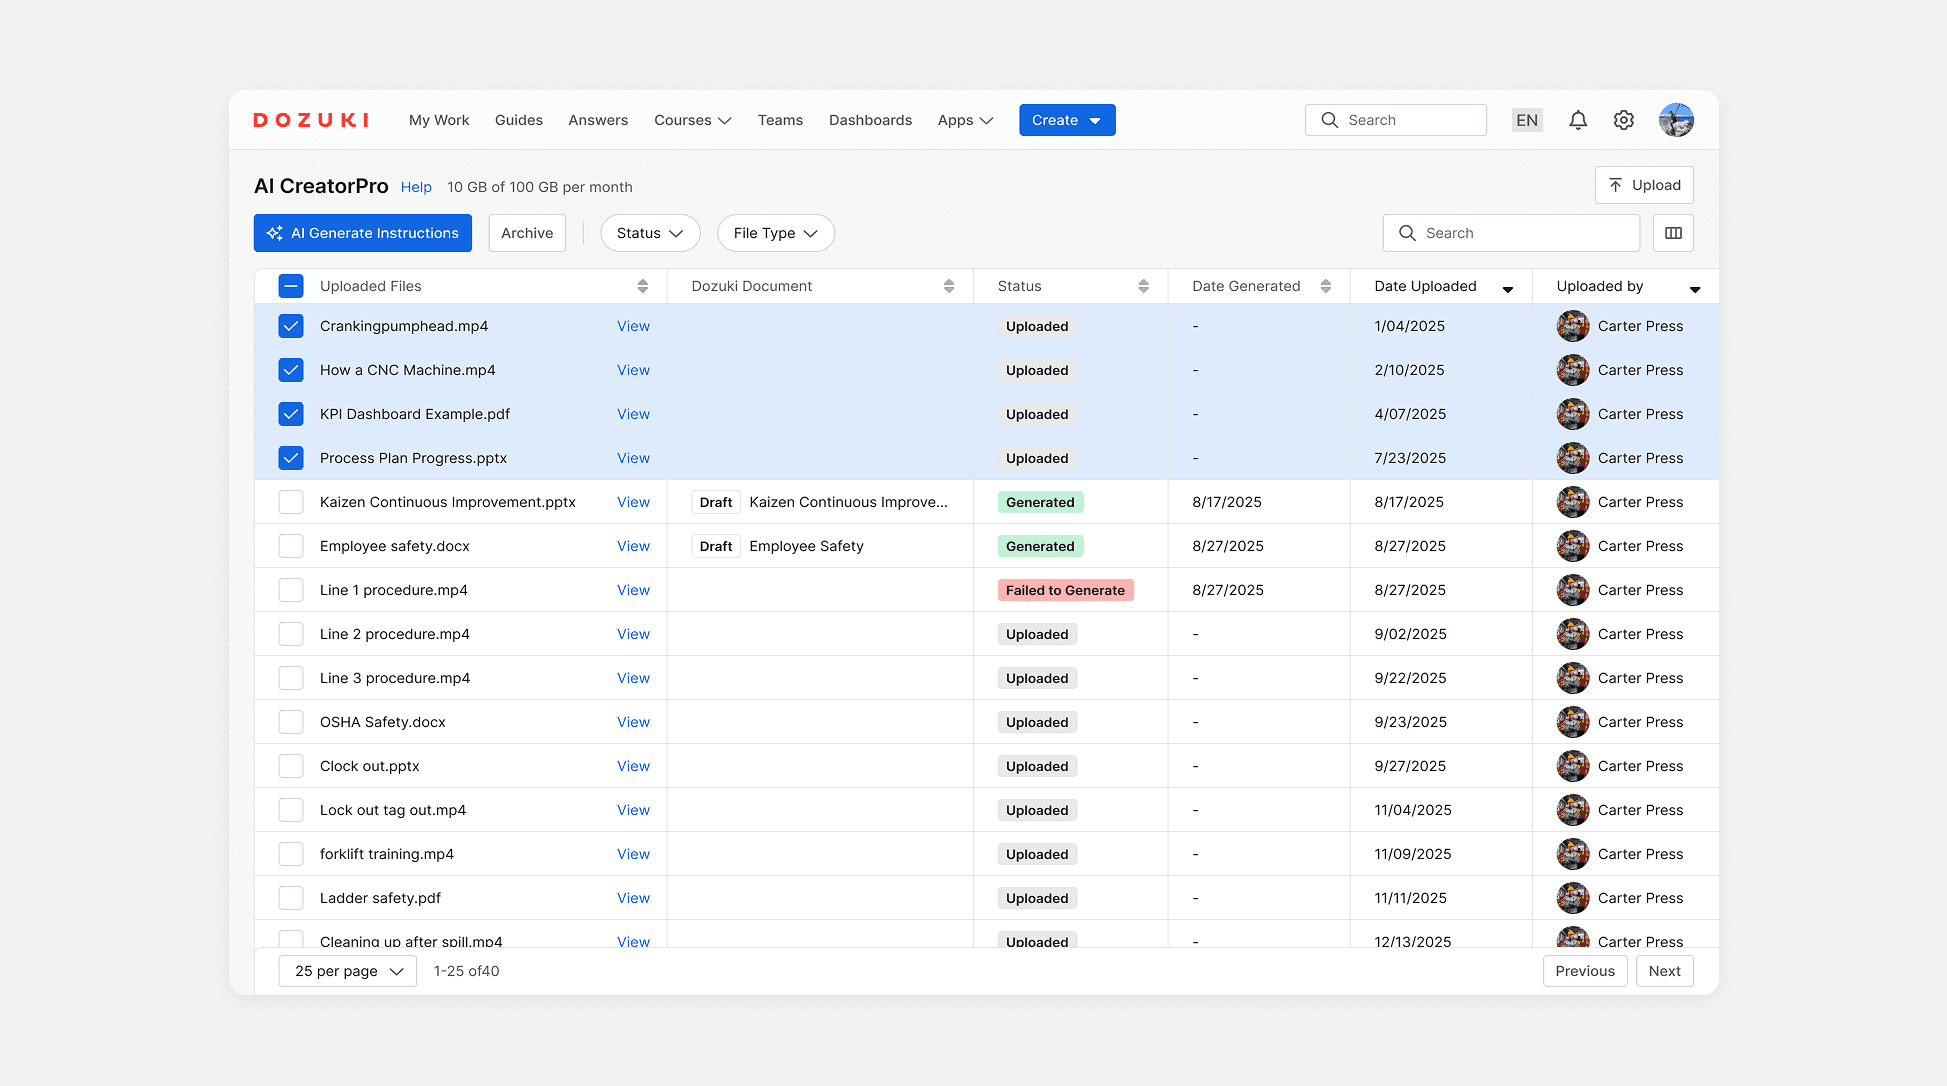
Task: Navigate to Answers
Action: (598, 120)
